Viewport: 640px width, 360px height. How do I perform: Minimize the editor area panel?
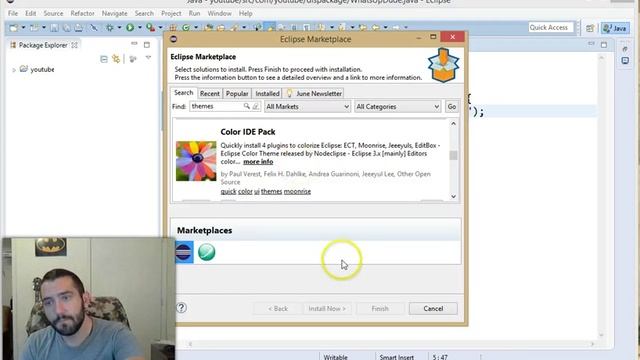click(x=591, y=44)
